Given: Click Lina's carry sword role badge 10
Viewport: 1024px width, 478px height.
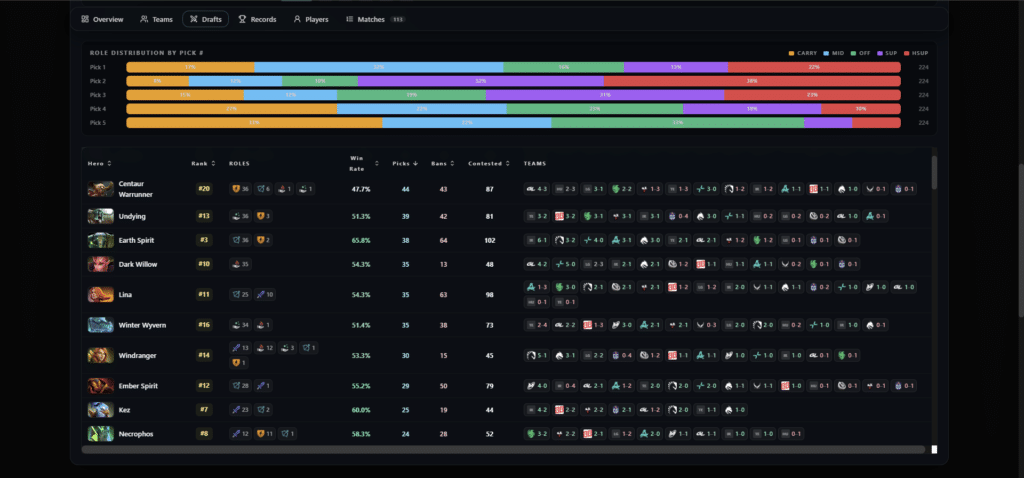Looking at the screenshot, I should (264, 295).
